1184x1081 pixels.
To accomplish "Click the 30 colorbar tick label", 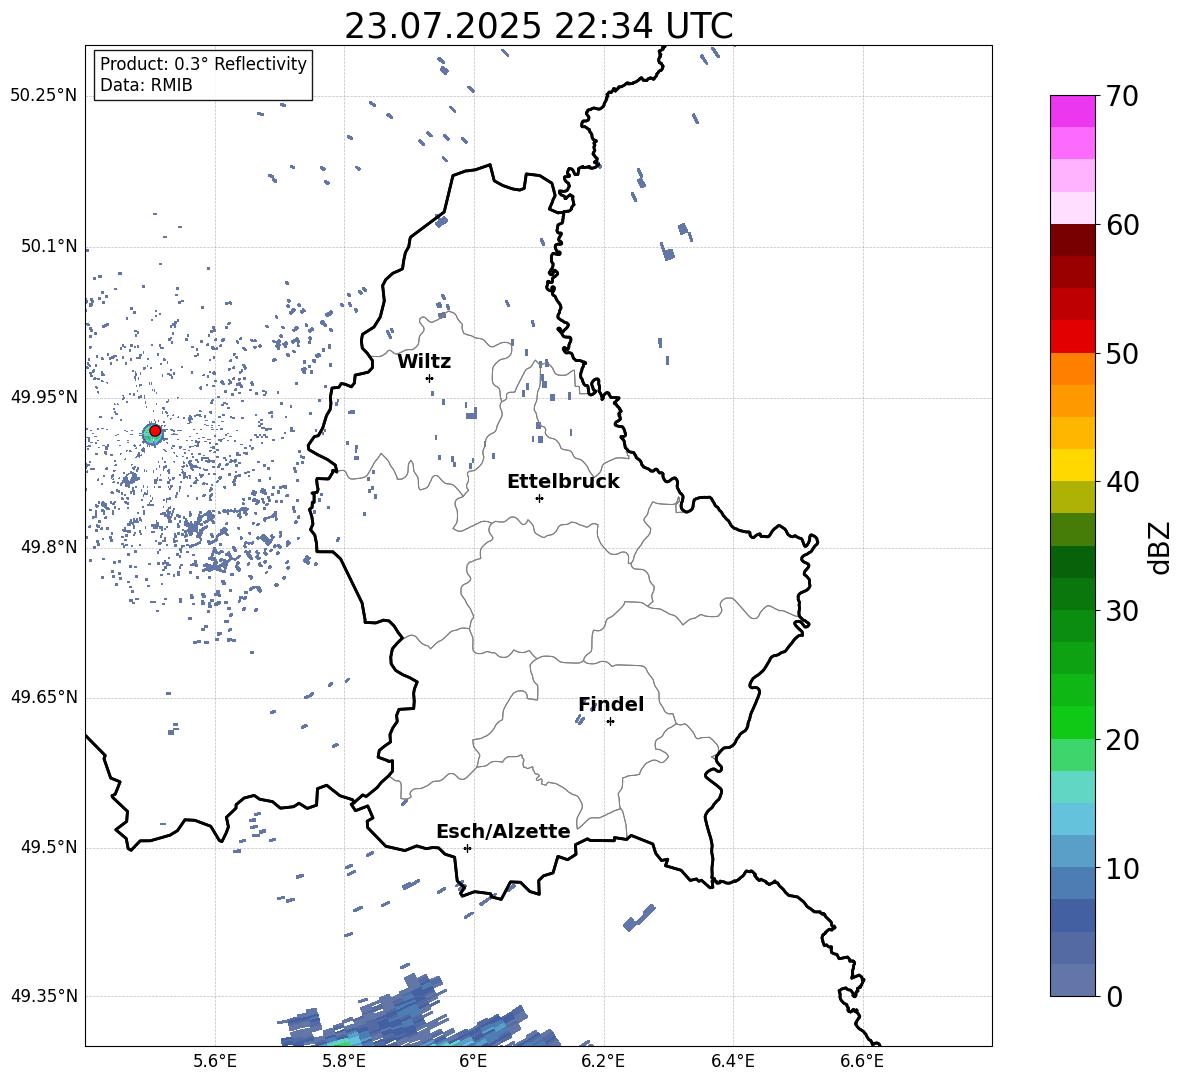I will click(x=1122, y=611).
